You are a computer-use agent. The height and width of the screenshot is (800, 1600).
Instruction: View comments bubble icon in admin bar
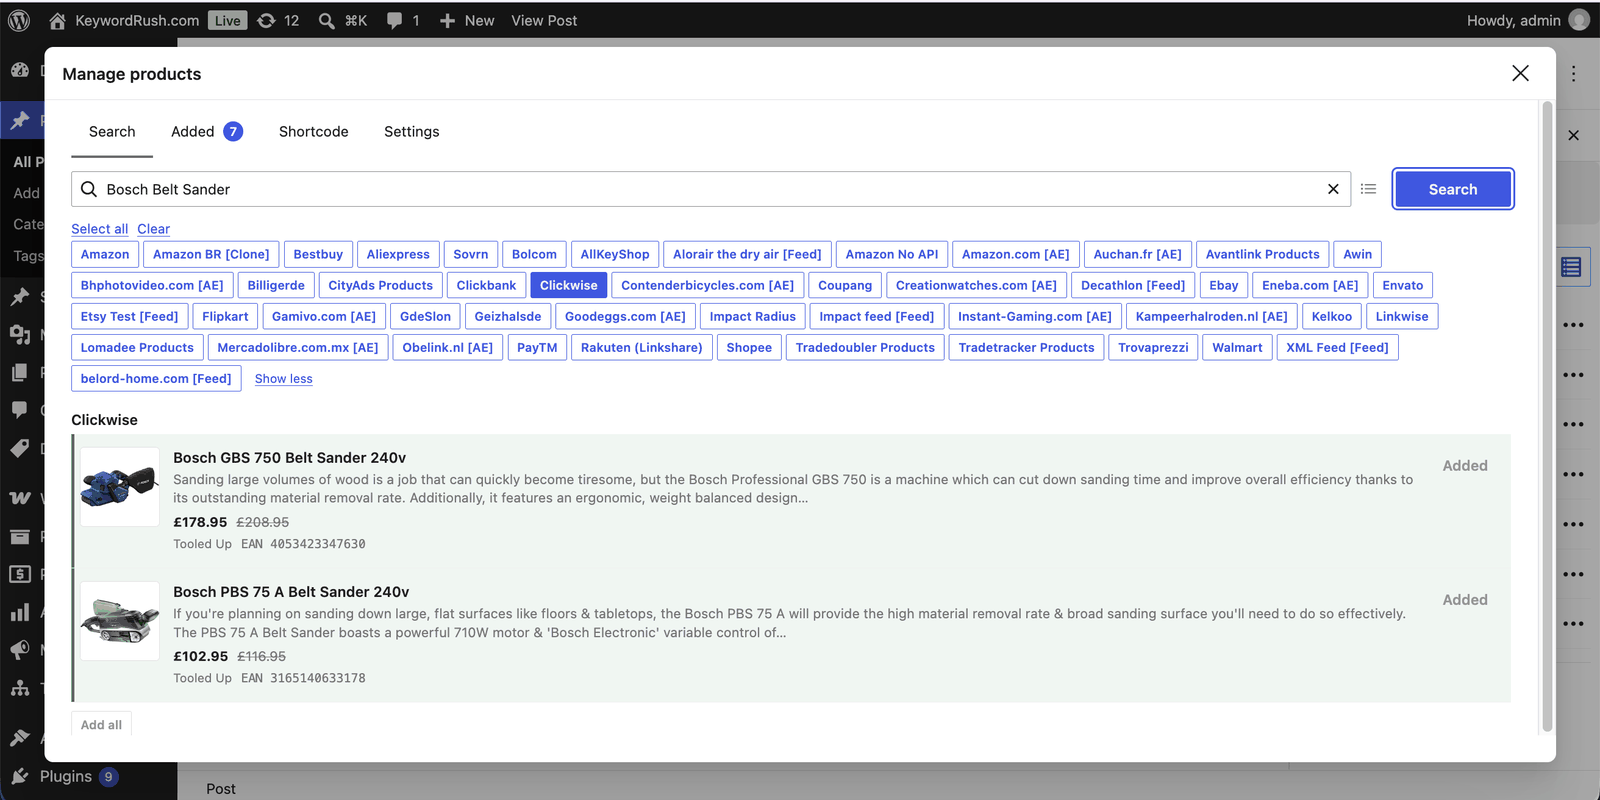click(x=395, y=20)
